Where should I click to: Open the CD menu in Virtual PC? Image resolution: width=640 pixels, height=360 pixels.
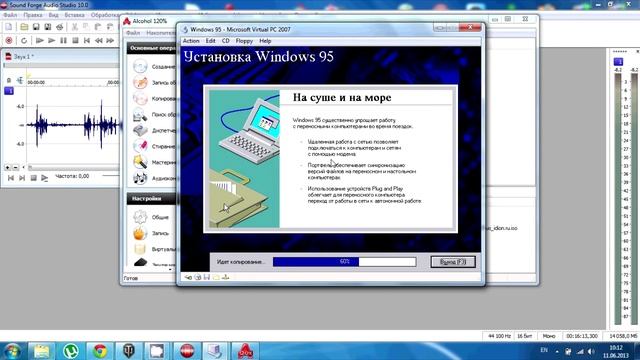226,41
